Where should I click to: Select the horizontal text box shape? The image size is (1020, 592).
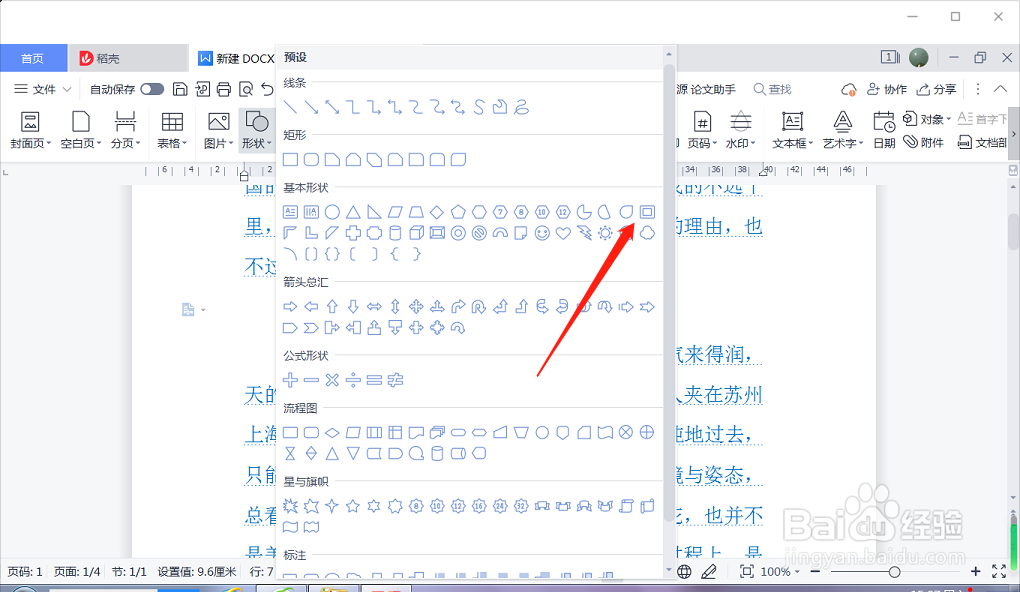click(x=291, y=212)
